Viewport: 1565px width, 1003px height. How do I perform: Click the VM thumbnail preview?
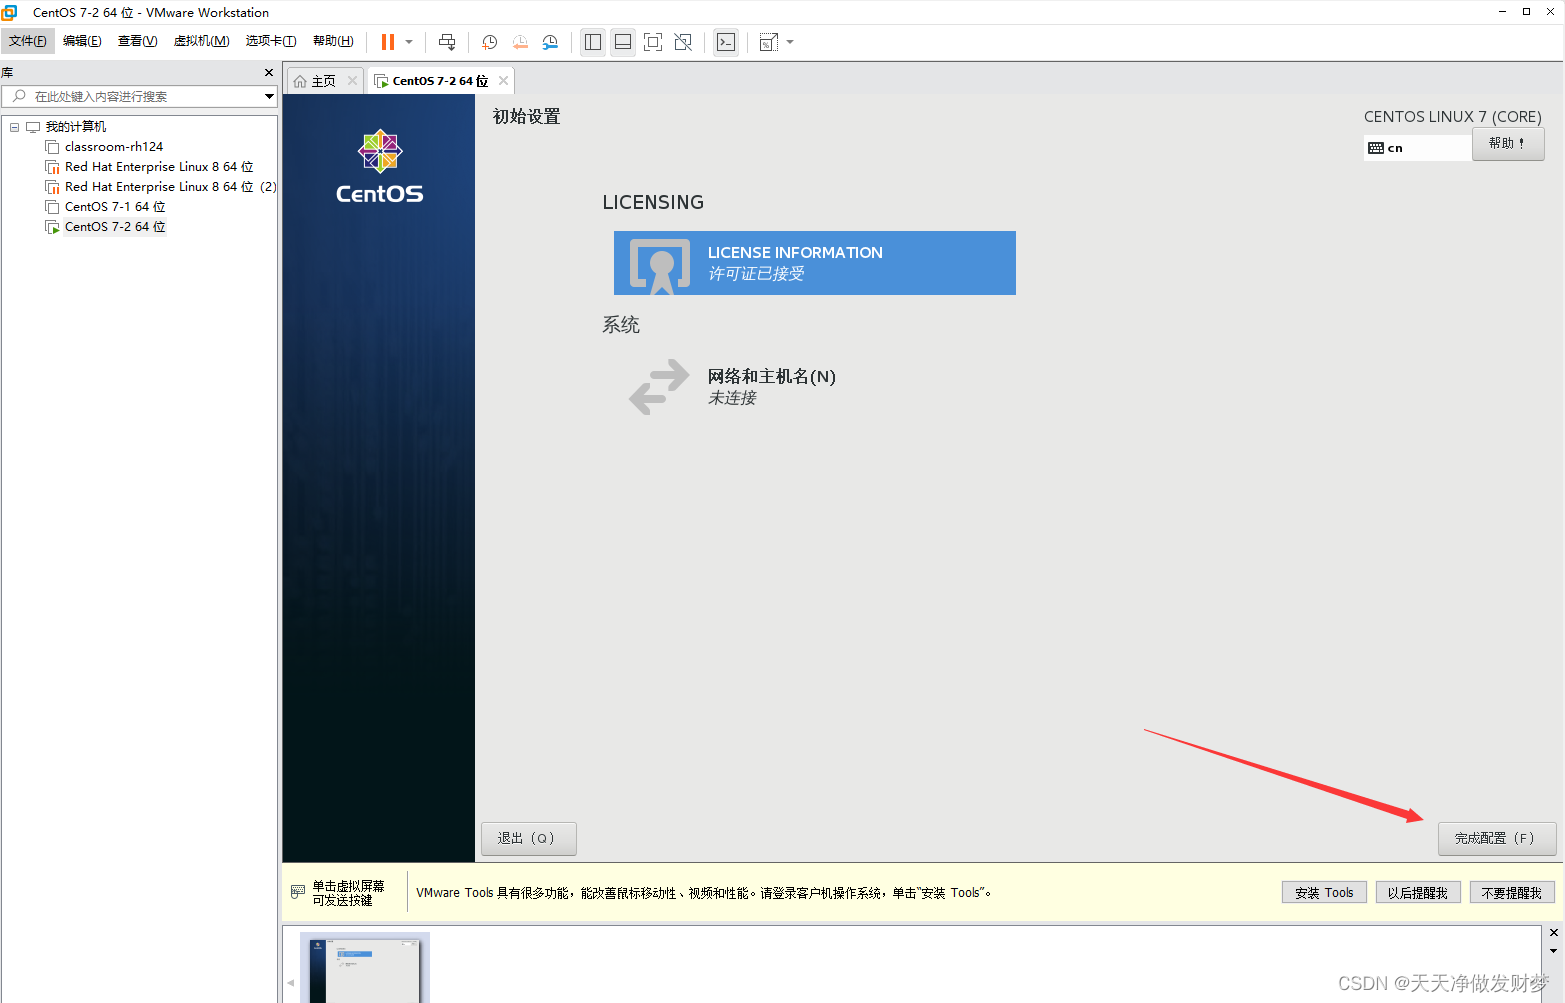365,968
